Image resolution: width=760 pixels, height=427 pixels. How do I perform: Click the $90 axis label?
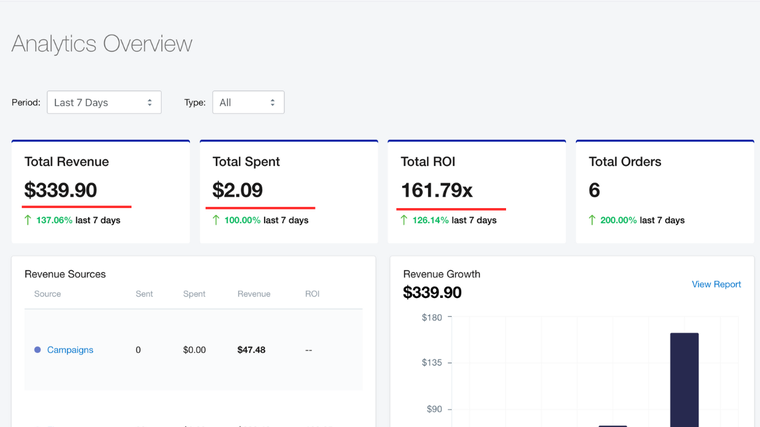tap(434, 409)
